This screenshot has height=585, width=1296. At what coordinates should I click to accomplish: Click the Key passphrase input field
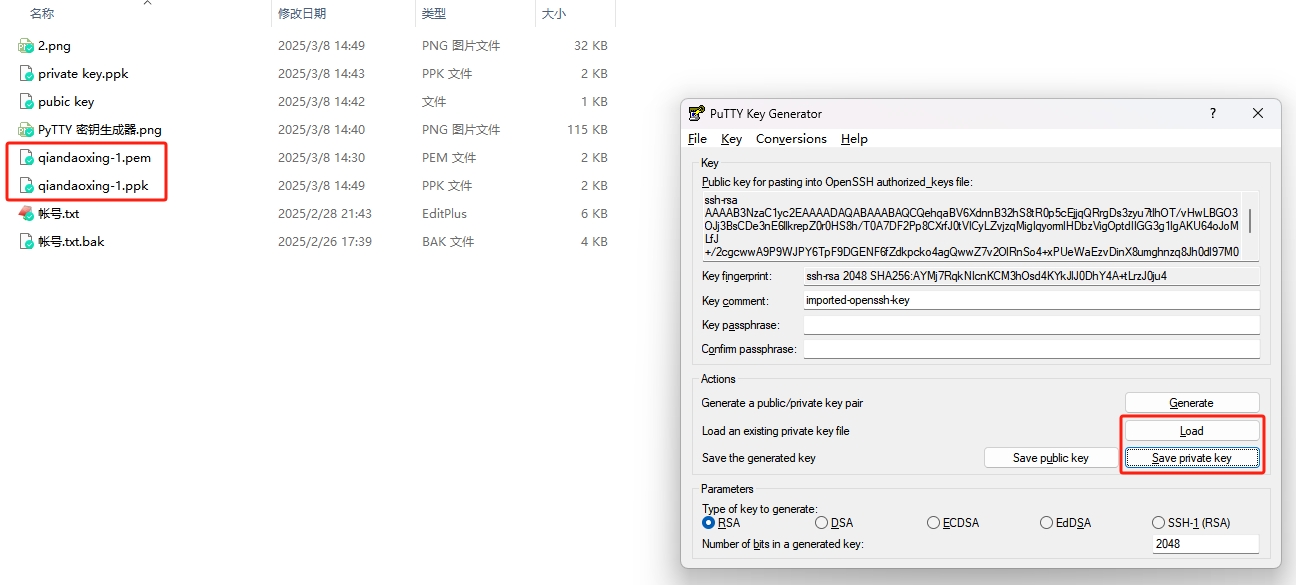click(1032, 325)
